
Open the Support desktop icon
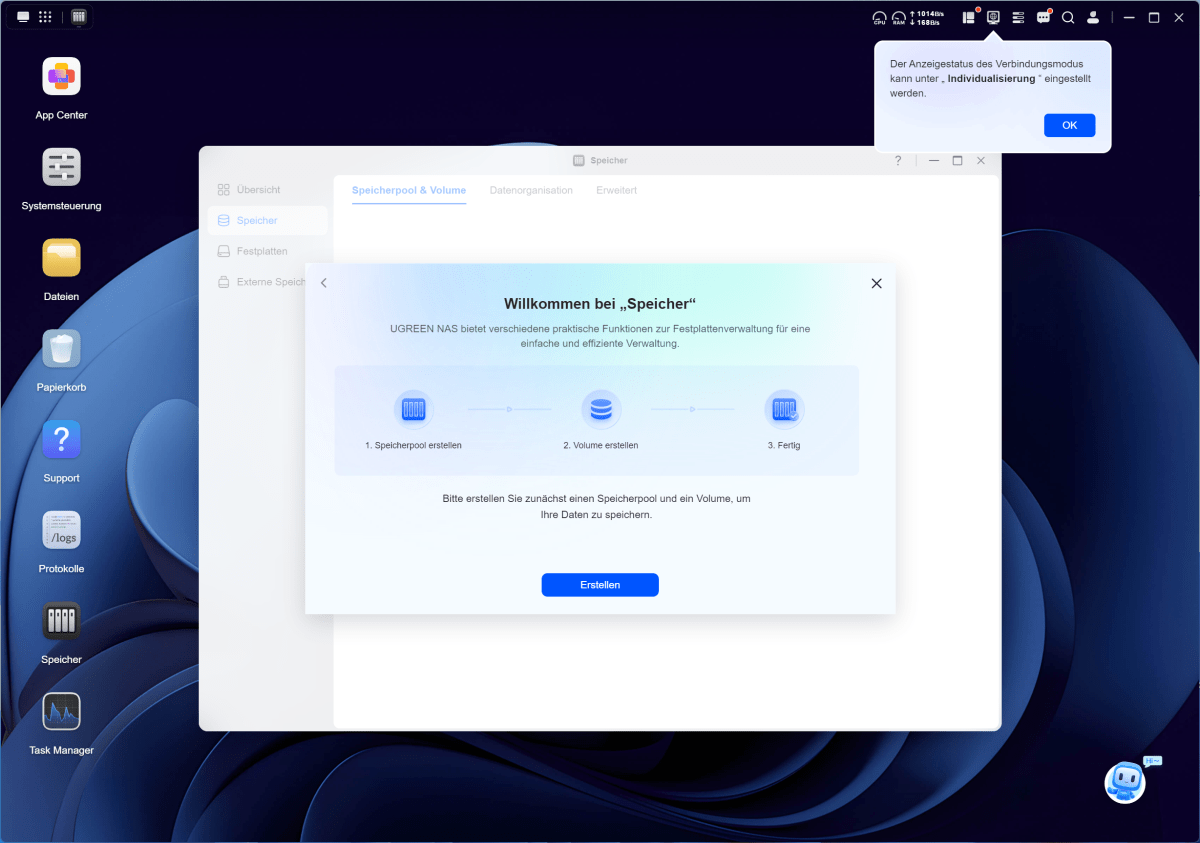(61, 440)
